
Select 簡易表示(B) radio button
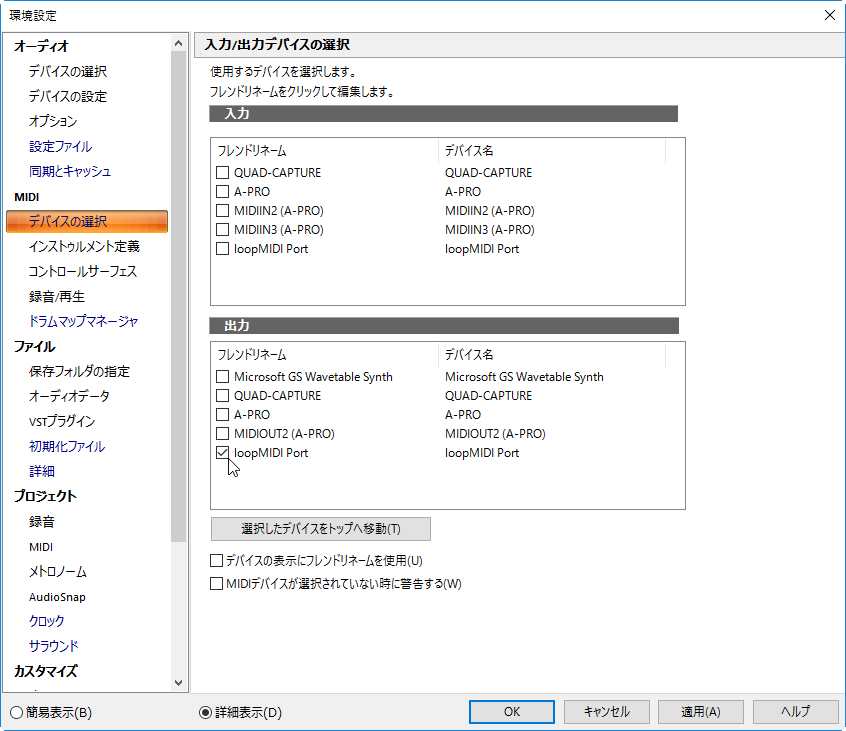pos(16,713)
